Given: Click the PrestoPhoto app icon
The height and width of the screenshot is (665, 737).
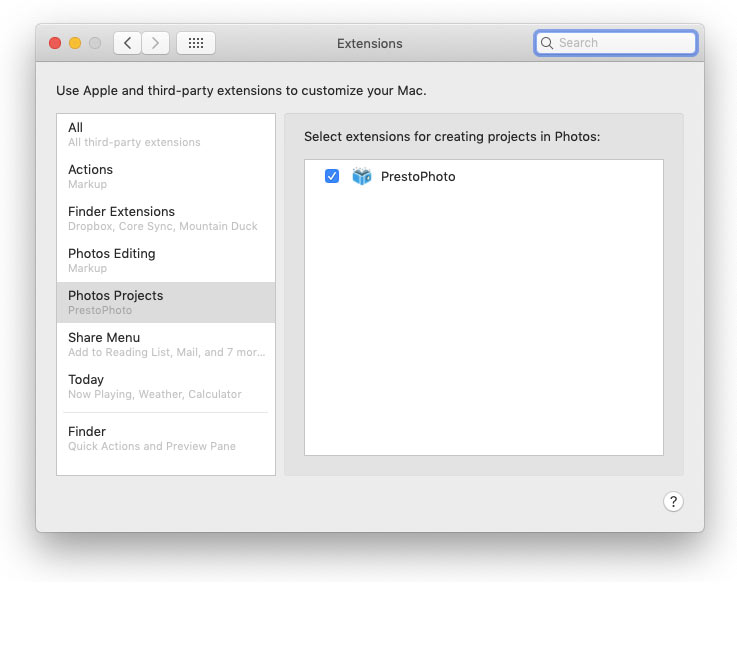Looking at the screenshot, I should click(361, 176).
